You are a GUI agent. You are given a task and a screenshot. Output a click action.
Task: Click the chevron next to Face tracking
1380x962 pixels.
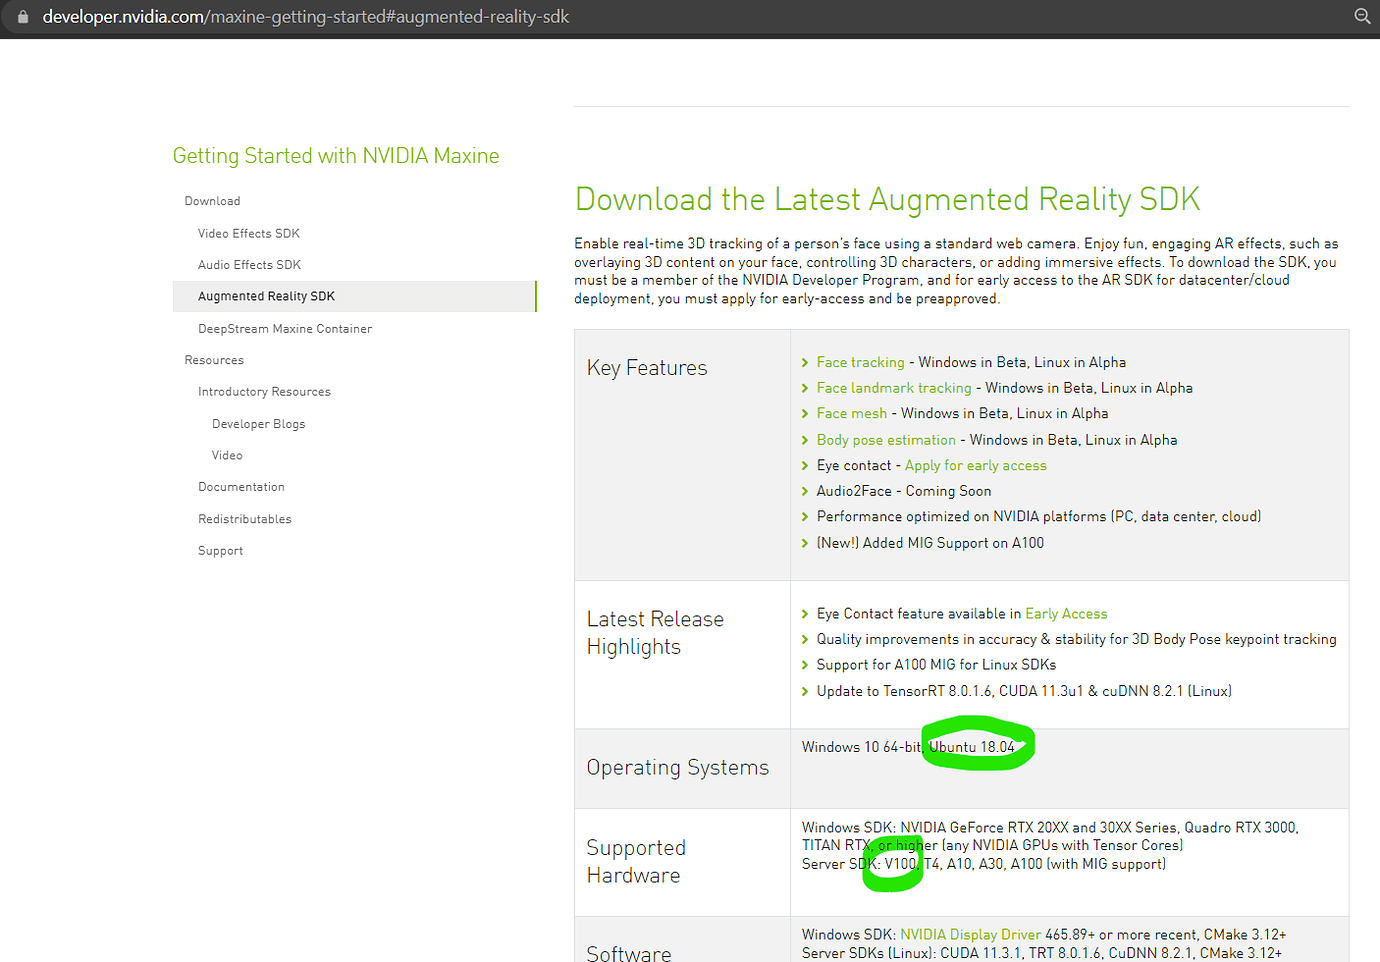805,362
